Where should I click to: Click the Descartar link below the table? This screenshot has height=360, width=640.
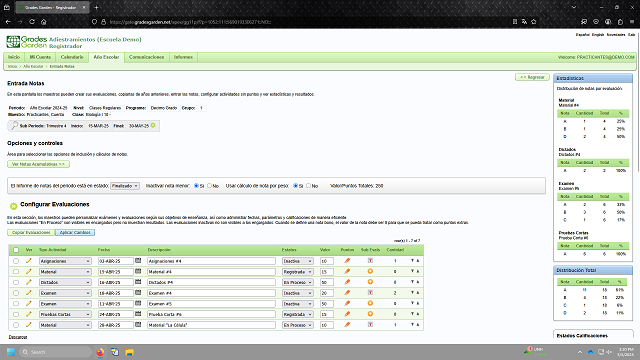point(18,337)
